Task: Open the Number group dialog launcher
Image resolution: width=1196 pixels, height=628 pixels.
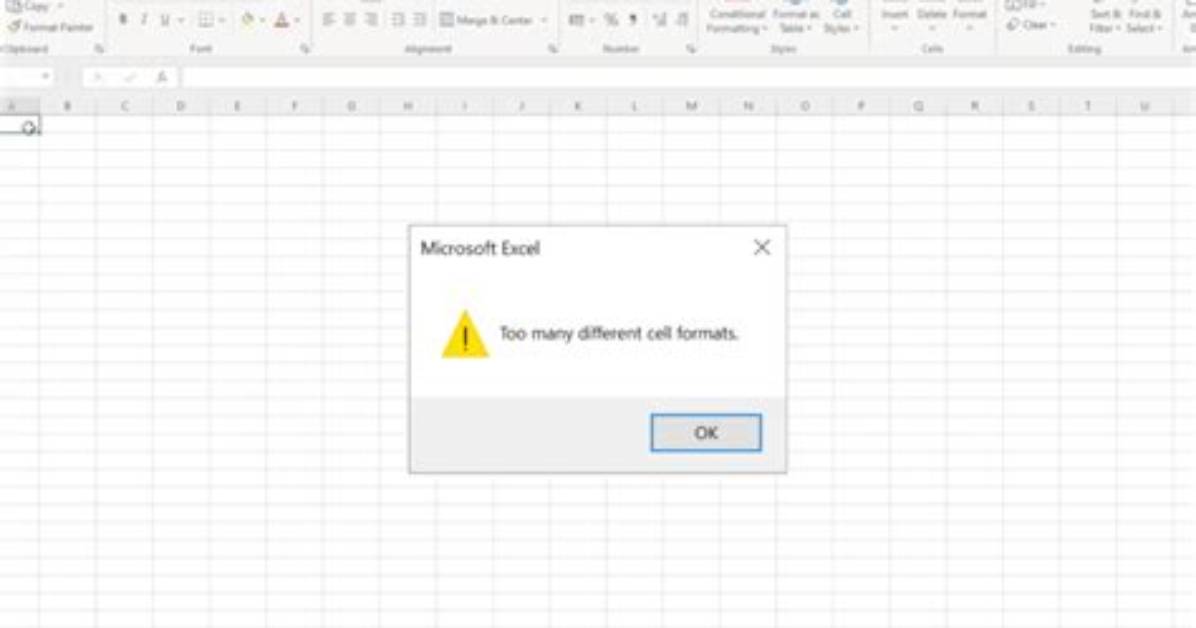Action: (690, 49)
